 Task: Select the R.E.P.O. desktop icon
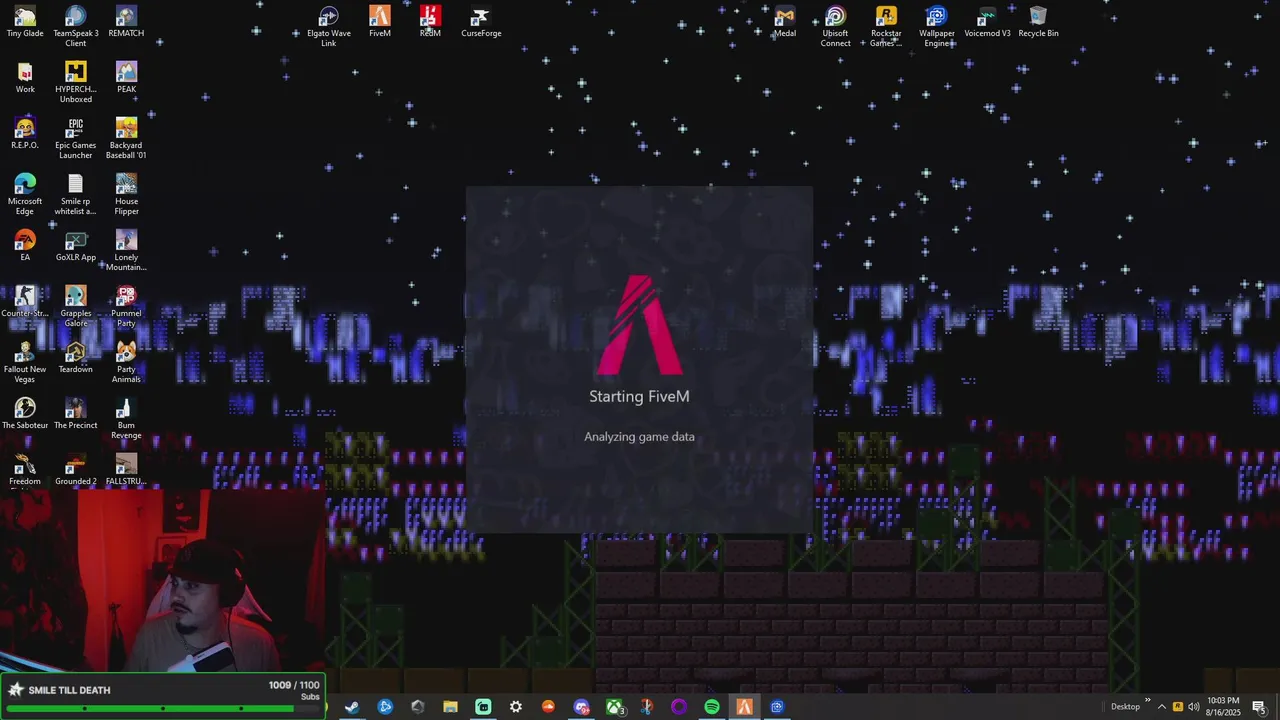[x=25, y=134]
